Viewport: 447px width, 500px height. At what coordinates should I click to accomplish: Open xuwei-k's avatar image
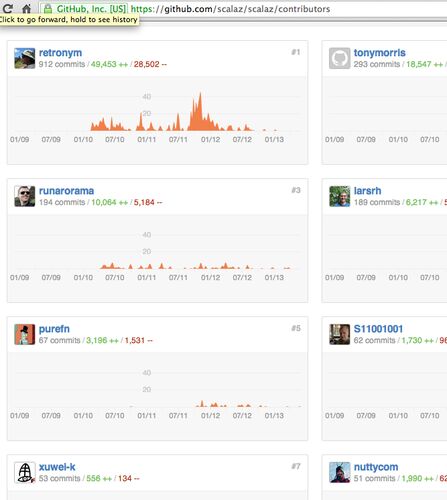pos(25,472)
